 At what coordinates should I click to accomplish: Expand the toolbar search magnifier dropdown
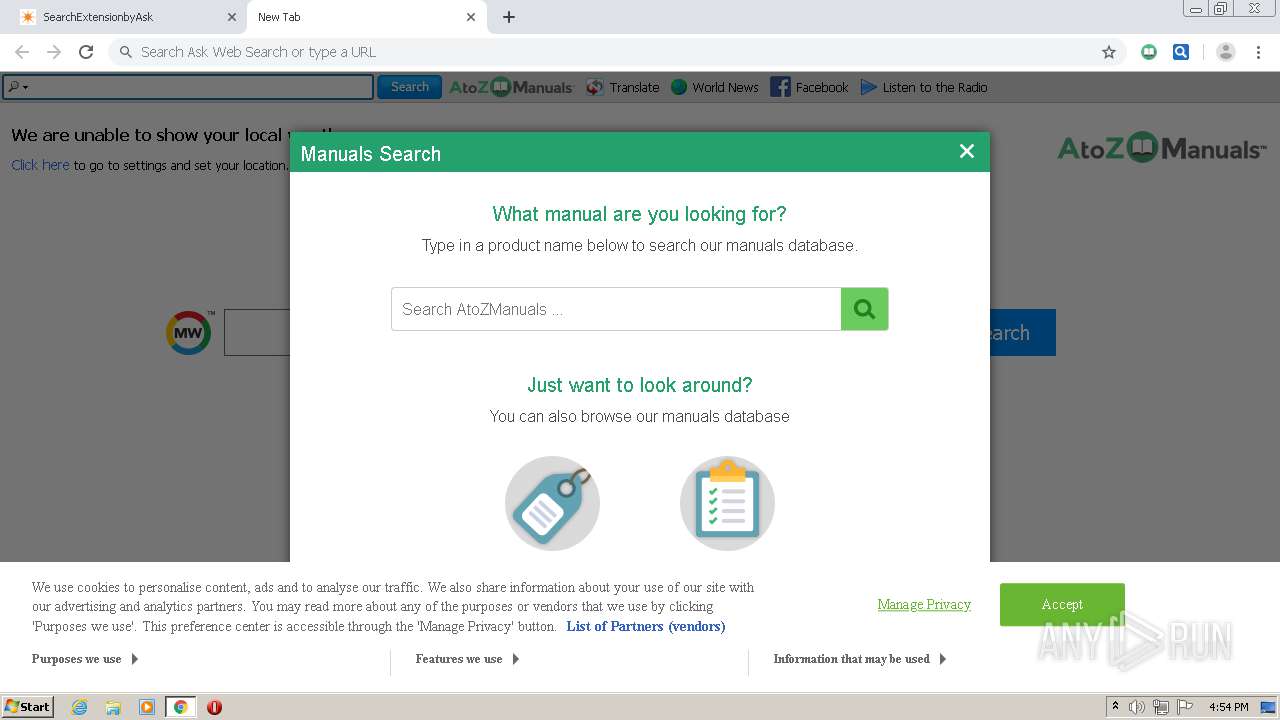(x=17, y=87)
